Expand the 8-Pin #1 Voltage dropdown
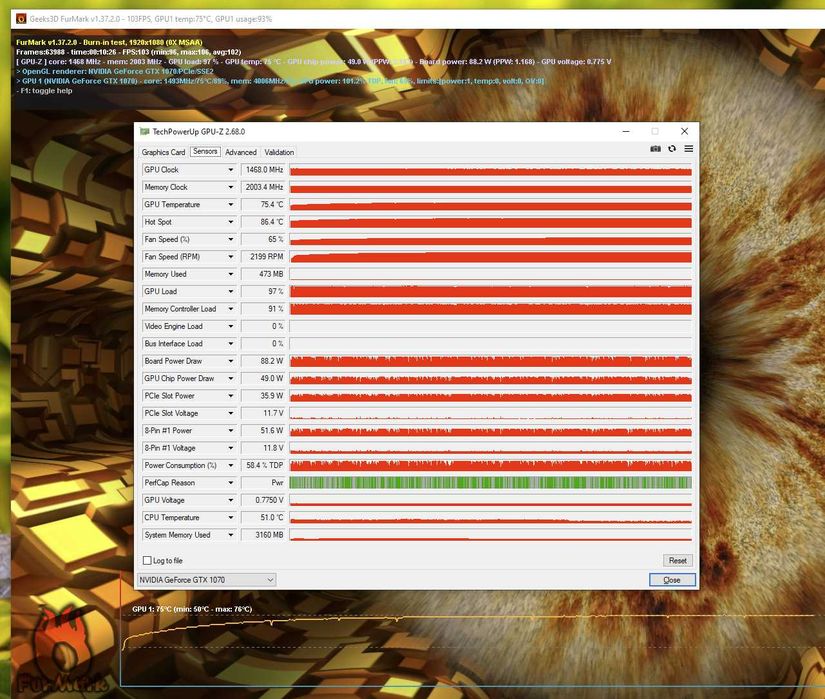Viewport: 825px width, 699px height. coord(230,448)
